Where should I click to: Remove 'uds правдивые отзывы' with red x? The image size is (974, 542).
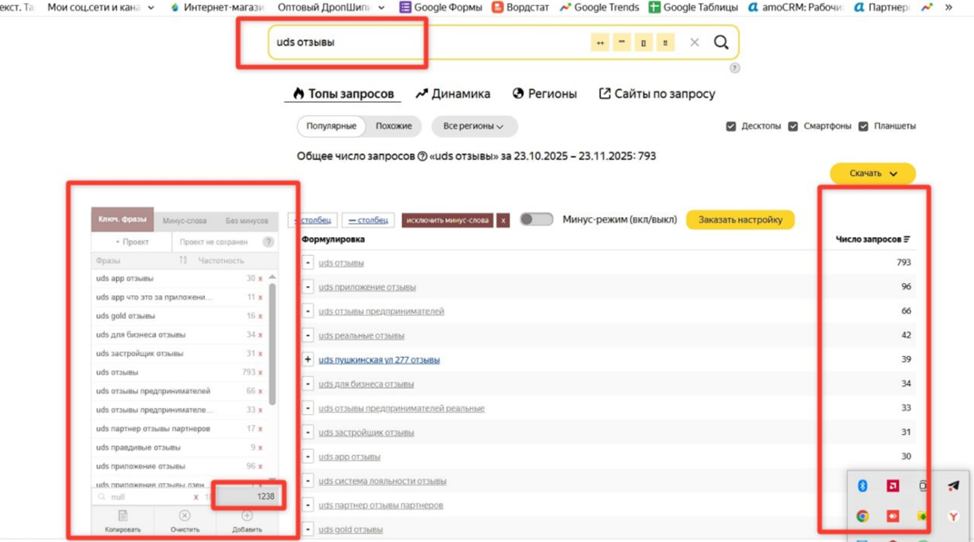[260, 448]
